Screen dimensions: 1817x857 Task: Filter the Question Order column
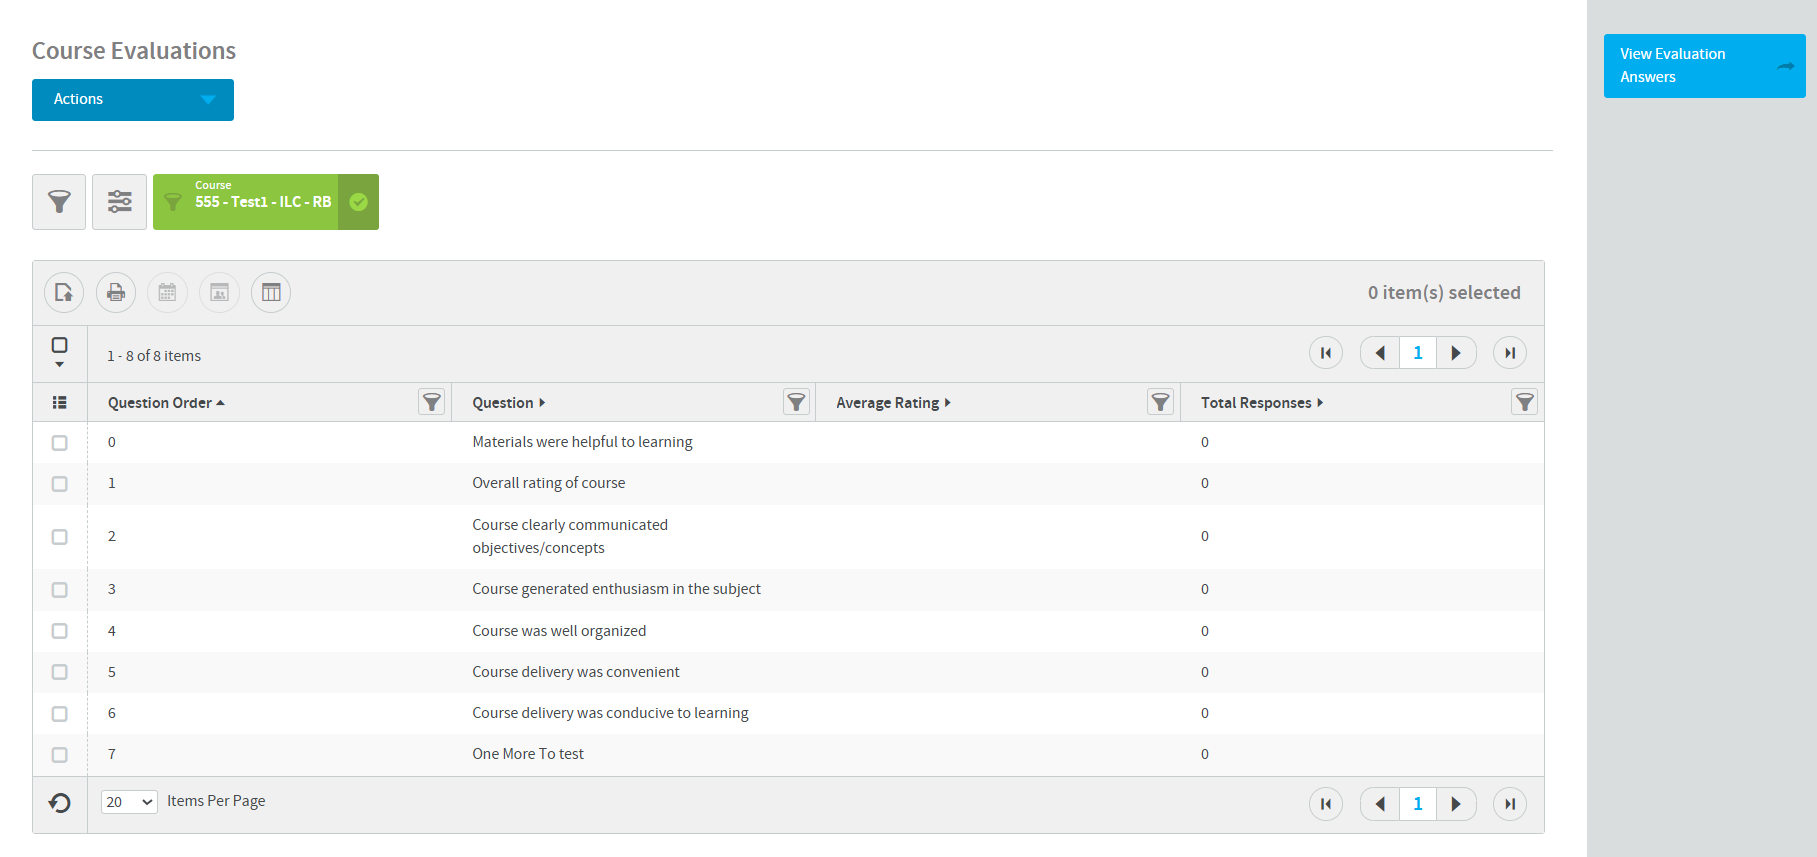coord(432,402)
